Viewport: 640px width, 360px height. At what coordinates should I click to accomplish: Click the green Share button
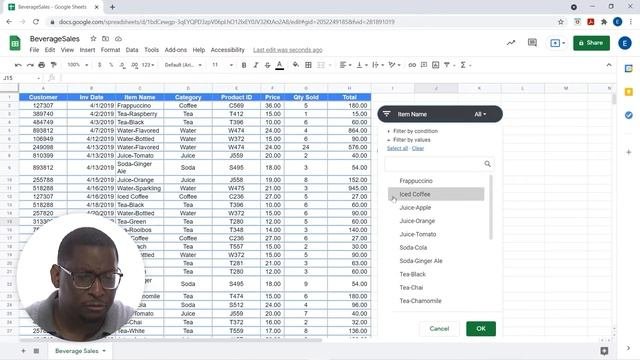[591, 43]
